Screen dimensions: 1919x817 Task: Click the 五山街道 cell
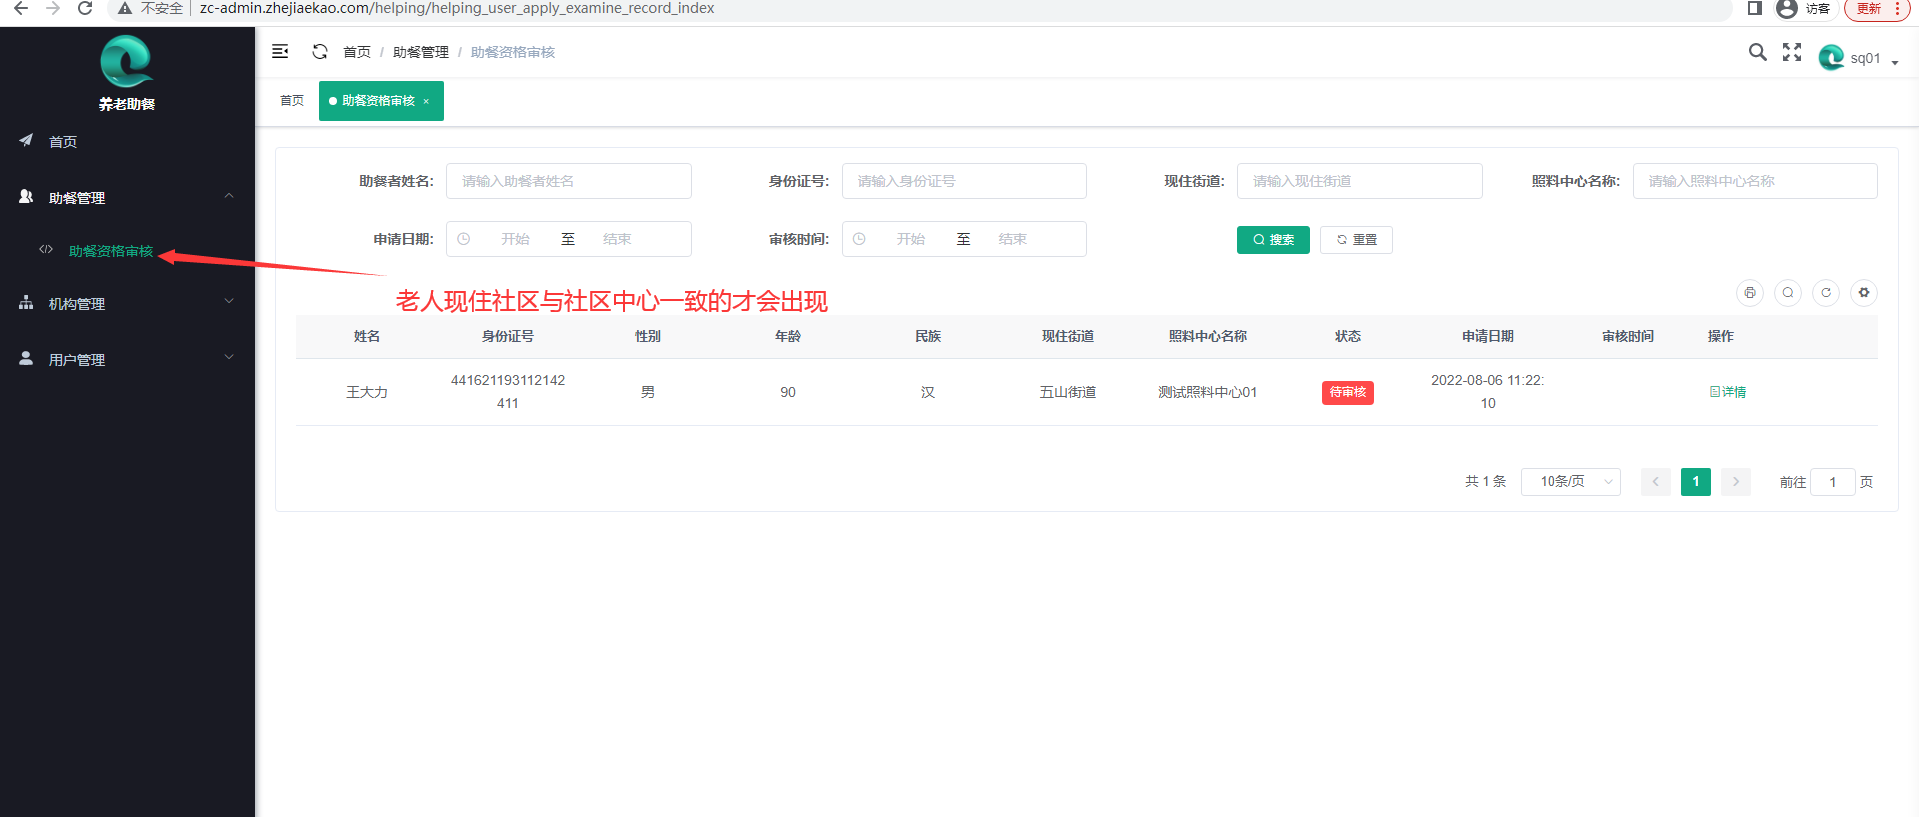[x=1068, y=392]
